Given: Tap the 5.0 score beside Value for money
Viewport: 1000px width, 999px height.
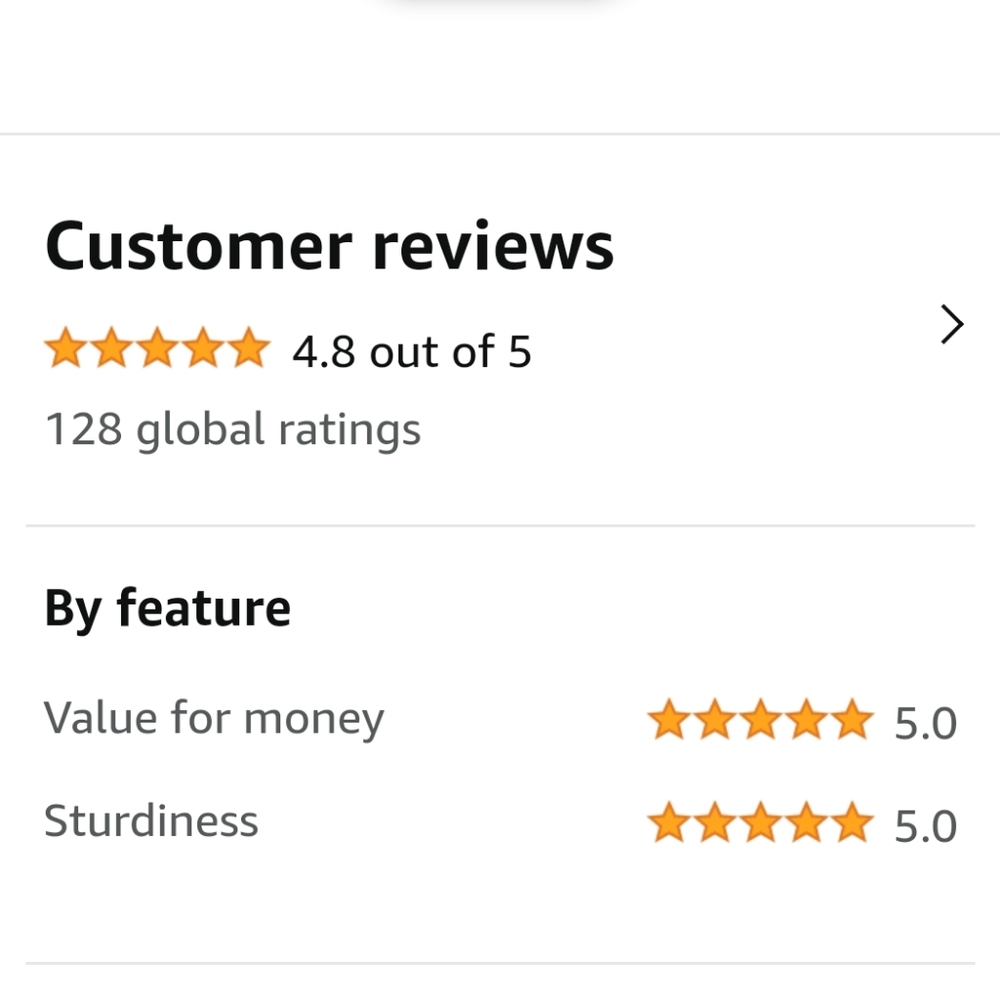Looking at the screenshot, I should click(925, 723).
